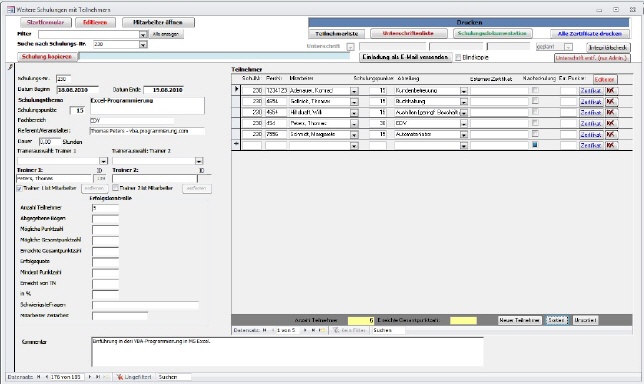Click Teilnehmerliste print button
The image size is (644, 384).
pos(337,34)
